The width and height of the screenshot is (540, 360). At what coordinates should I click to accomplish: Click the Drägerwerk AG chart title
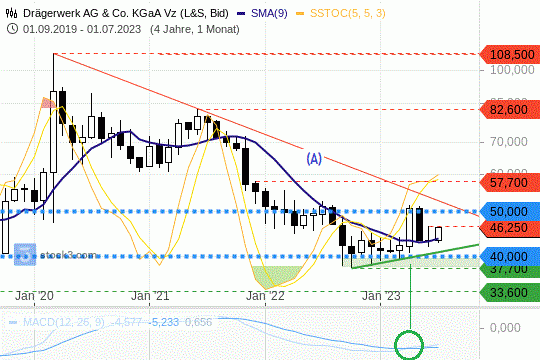click(x=126, y=13)
